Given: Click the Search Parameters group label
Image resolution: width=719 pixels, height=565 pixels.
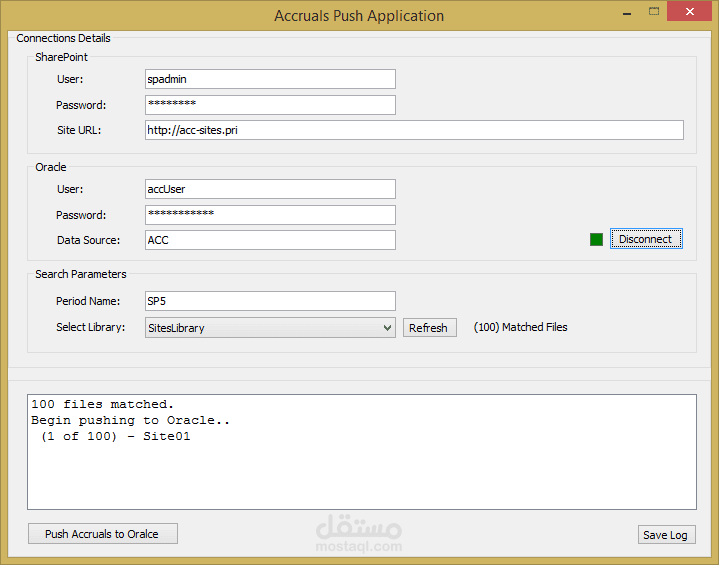Looking at the screenshot, I should click(81, 274).
